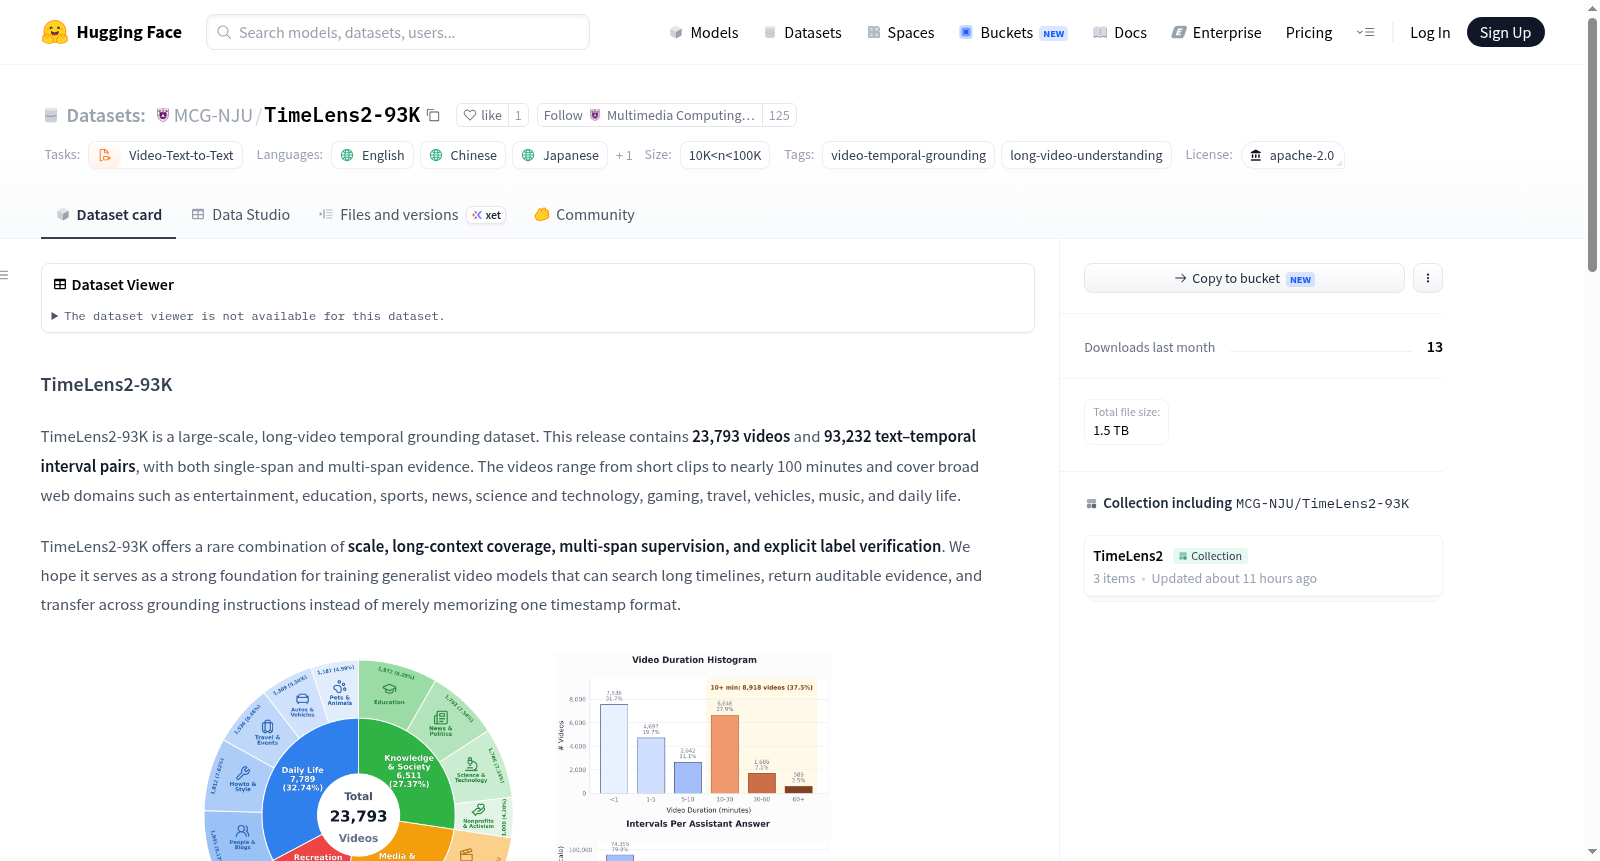Follow Multimedia Computing organization

point(650,115)
